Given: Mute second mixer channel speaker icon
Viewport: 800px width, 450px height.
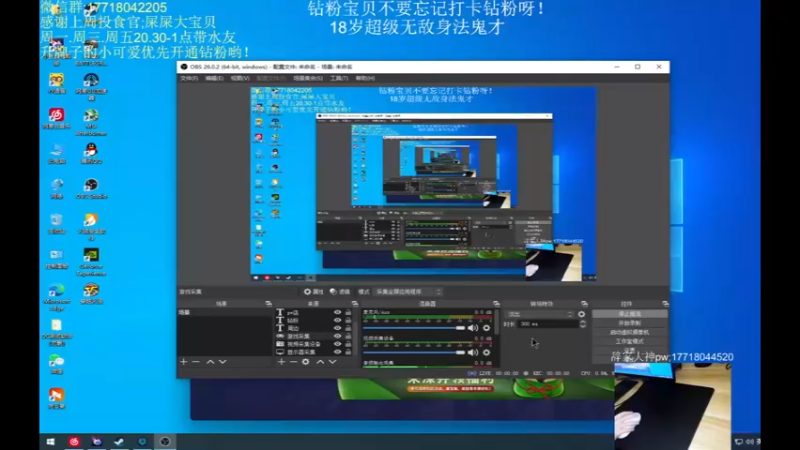Looking at the screenshot, I should pos(473,352).
